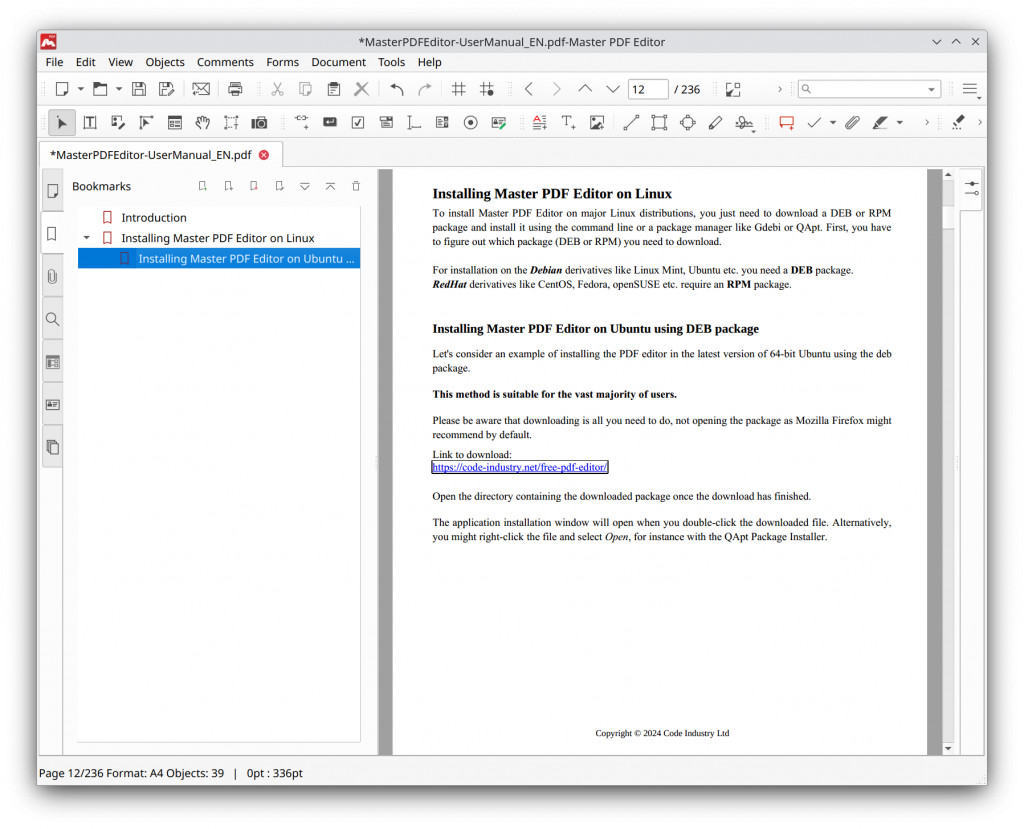Select the red sticky note comment tool
The image size is (1024, 829).
[786, 122]
